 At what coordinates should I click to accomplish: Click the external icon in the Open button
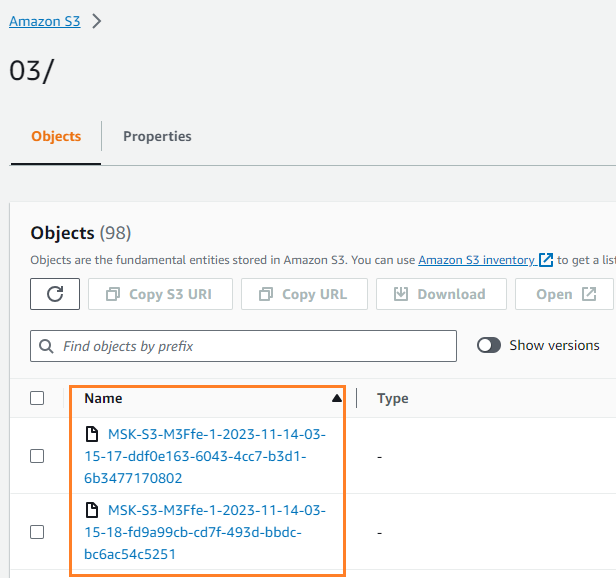click(x=589, y=294)
